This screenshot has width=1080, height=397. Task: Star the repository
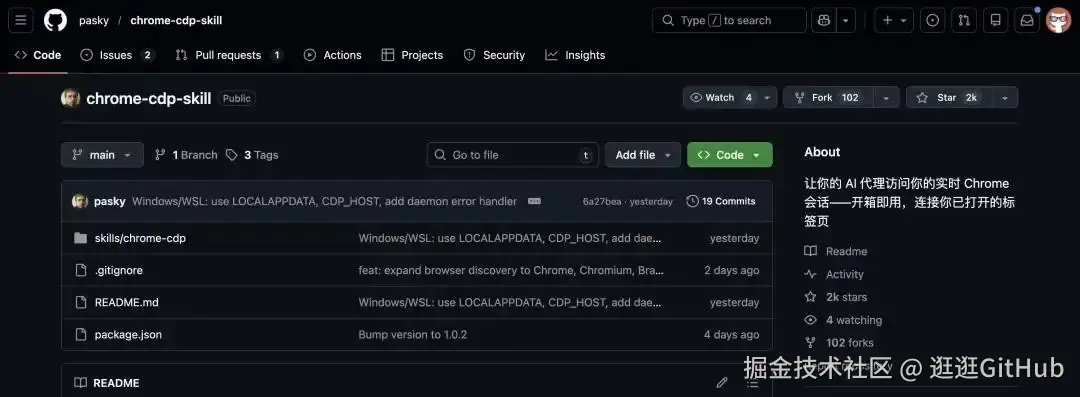(948, 98)
